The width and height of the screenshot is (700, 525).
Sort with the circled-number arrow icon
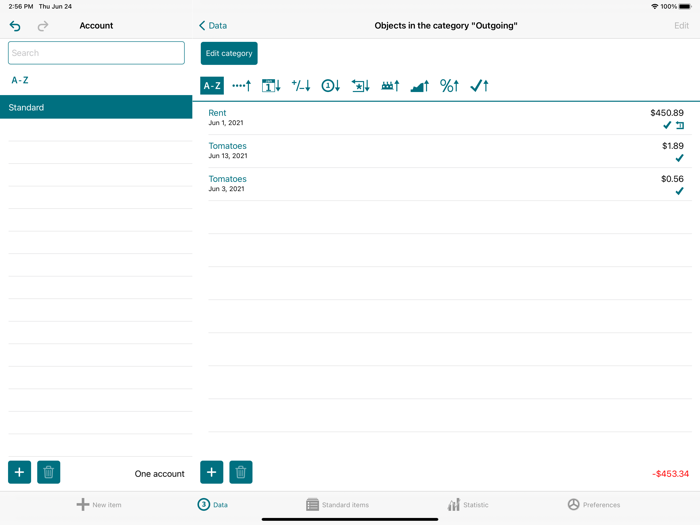pos(331,85)
